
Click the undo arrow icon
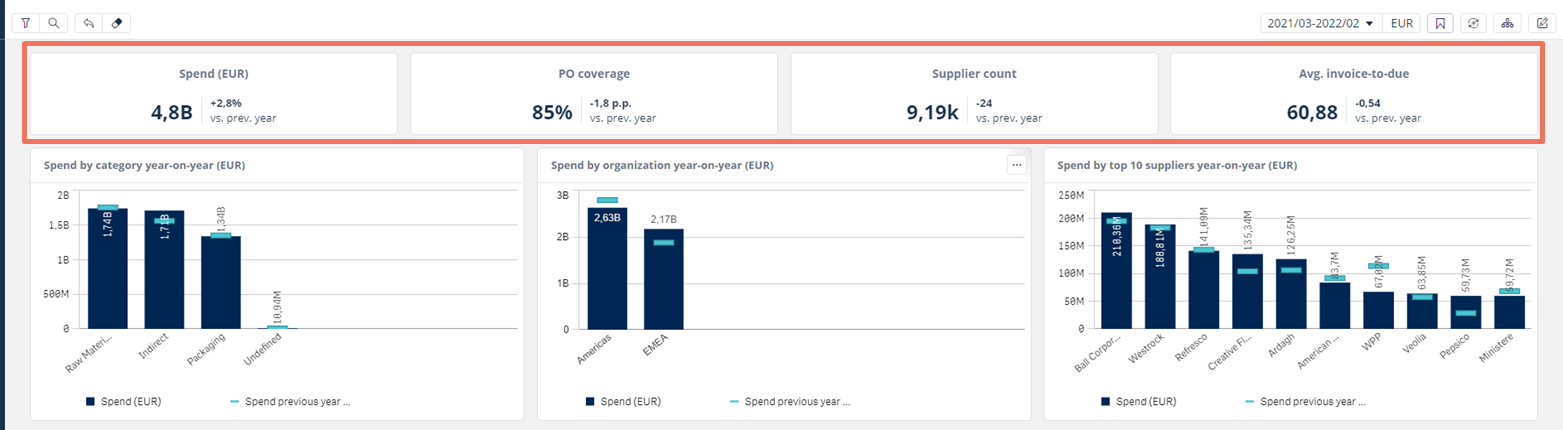[x=89, y=22]
